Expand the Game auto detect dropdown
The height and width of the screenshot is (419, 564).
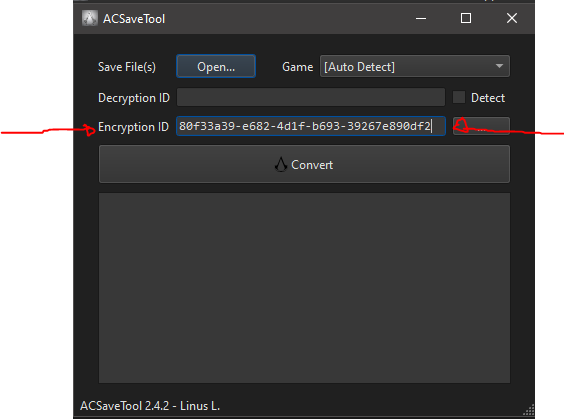coord(415,67)
